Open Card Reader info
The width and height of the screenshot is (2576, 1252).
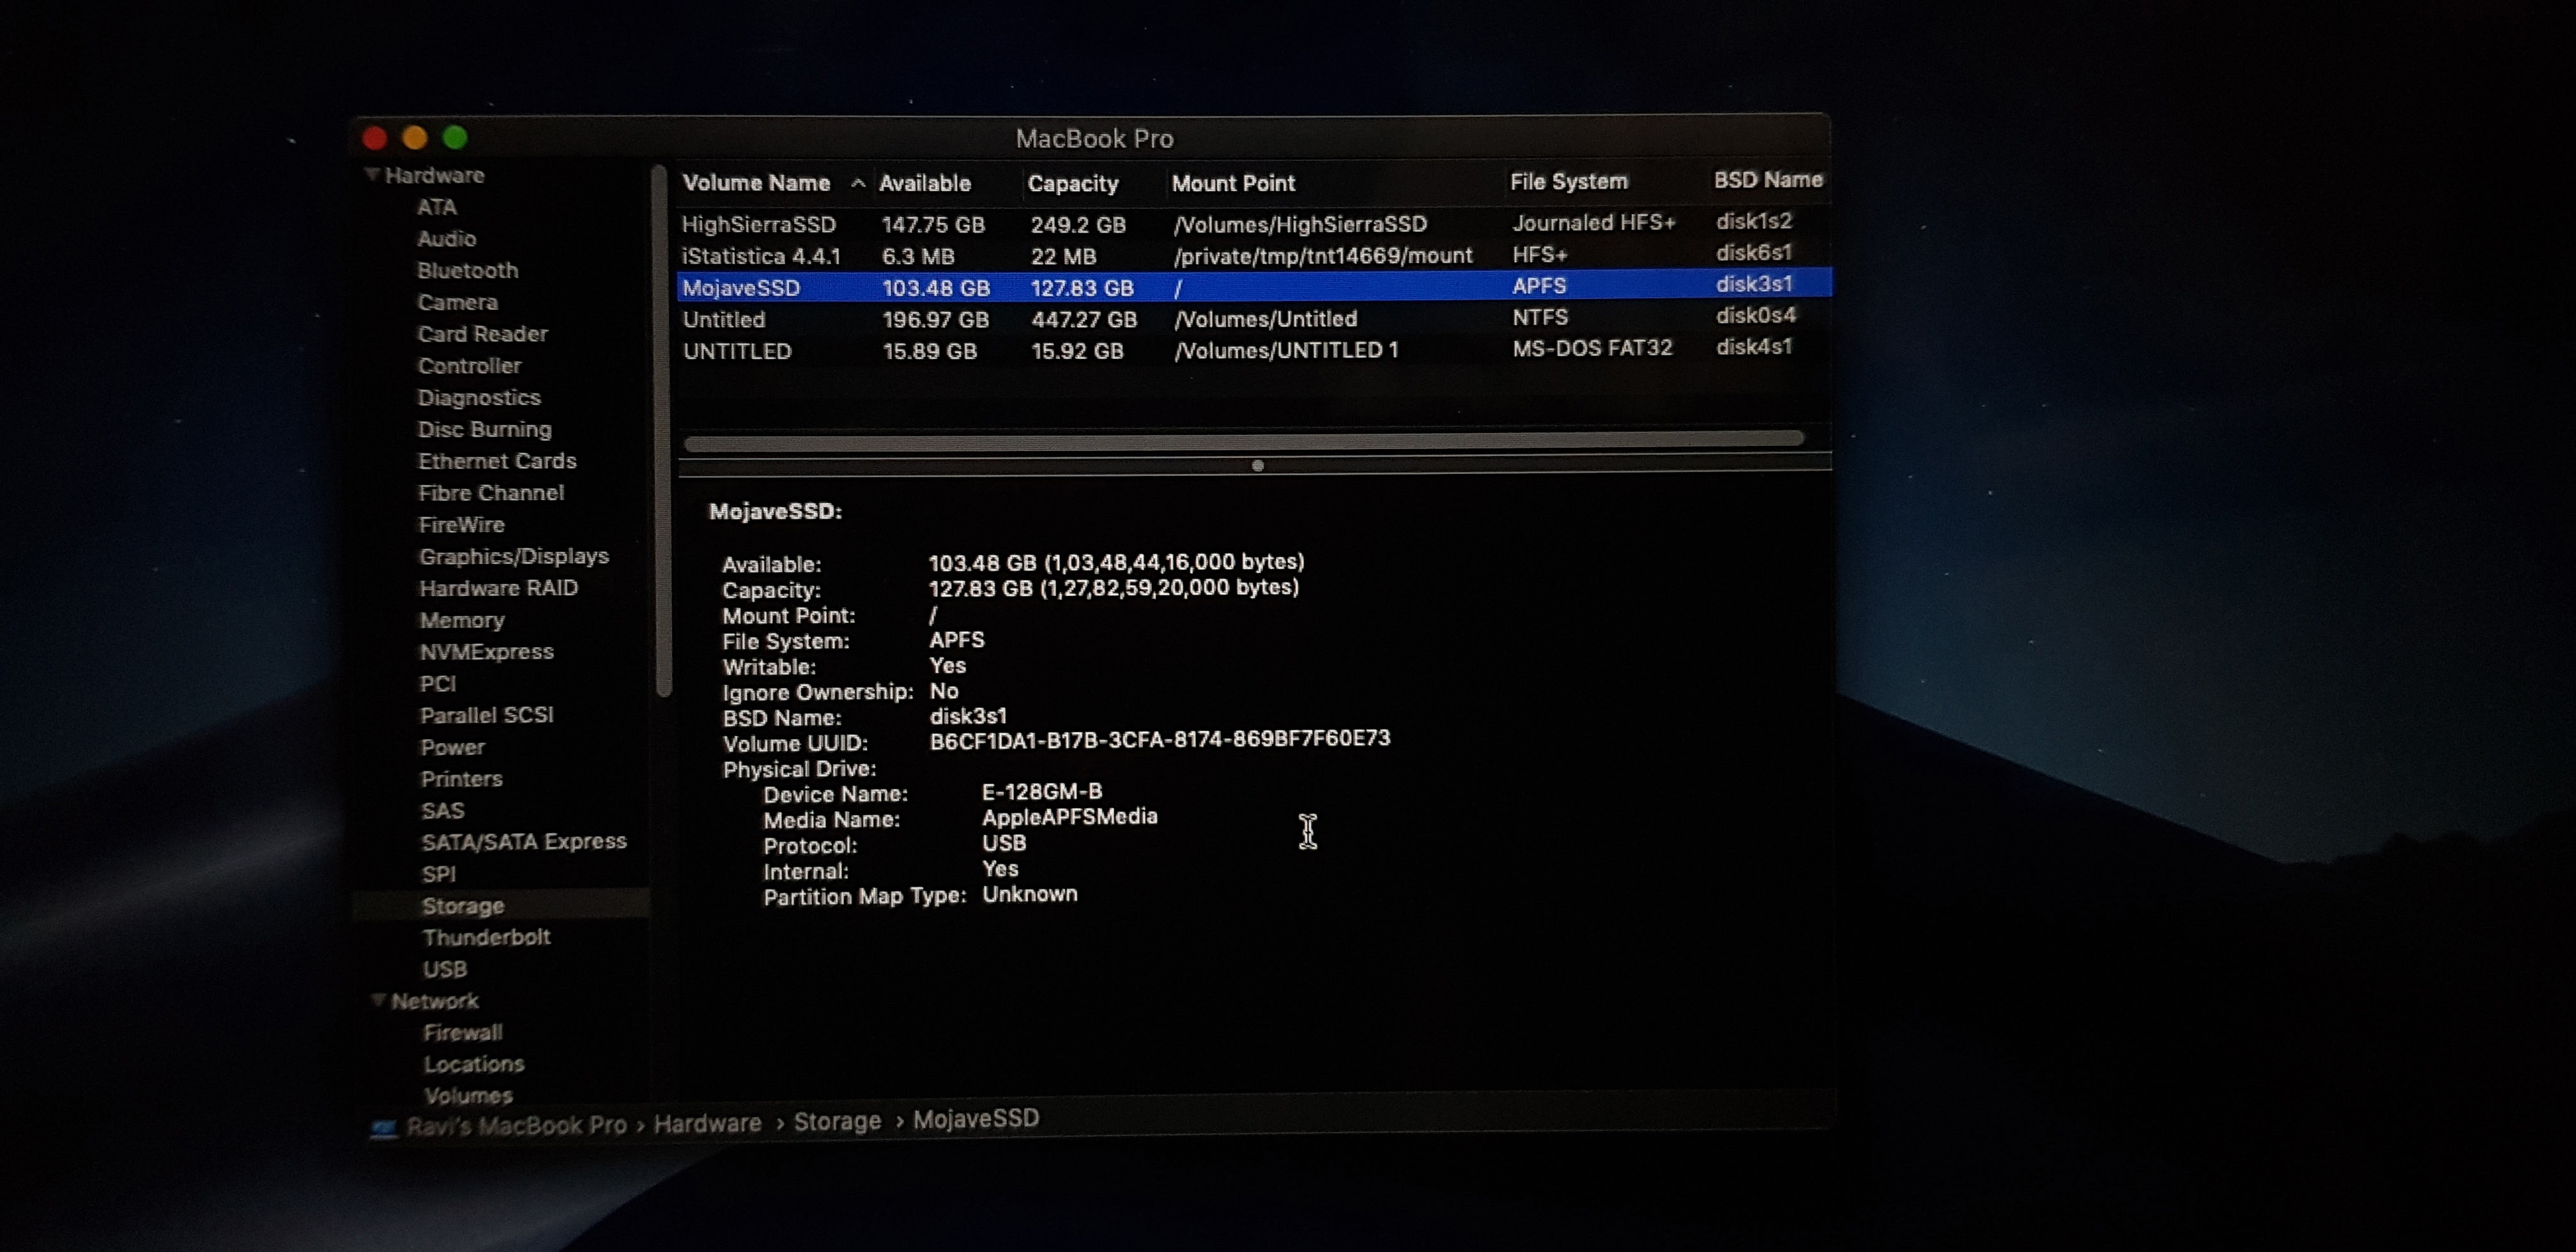coord(482,334)
